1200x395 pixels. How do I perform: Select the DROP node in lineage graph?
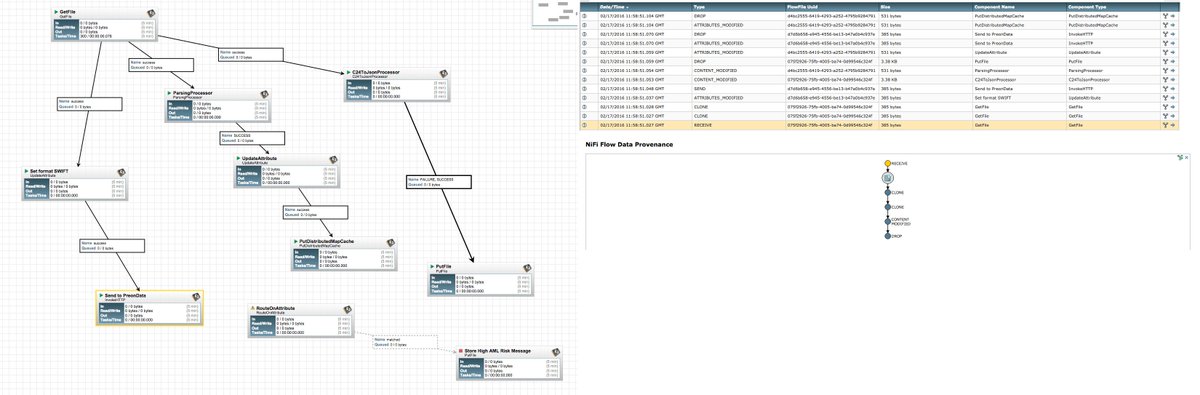click(x=887, y=236)
